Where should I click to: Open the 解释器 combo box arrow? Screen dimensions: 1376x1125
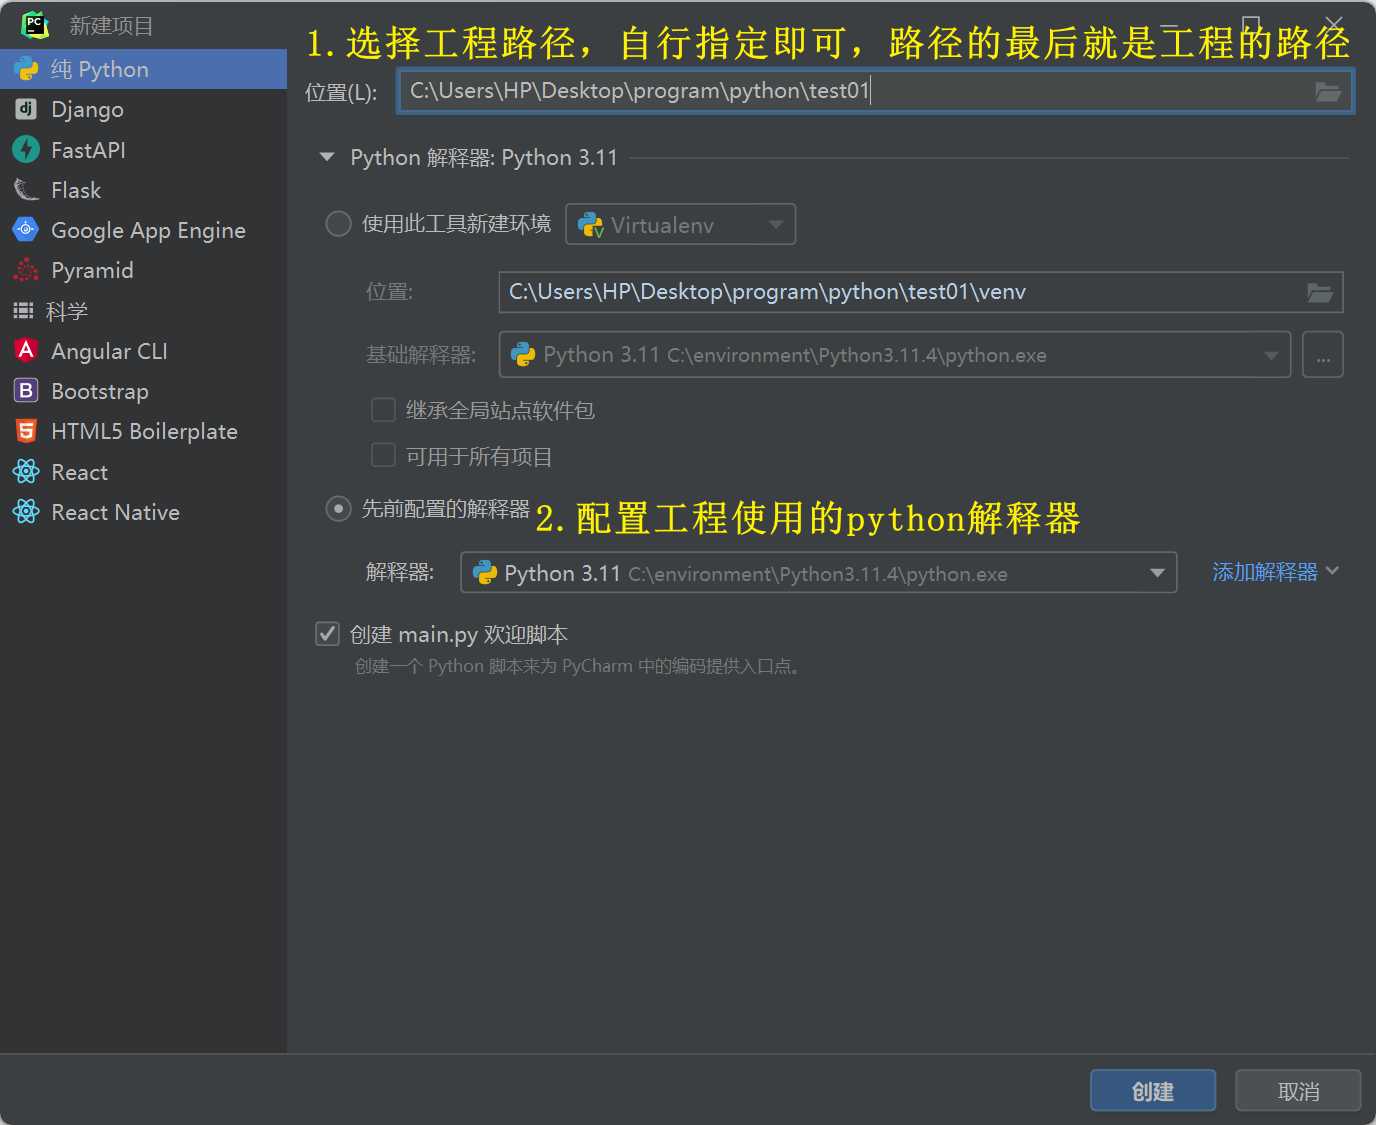pyautogui.click(x=1157, y=573)
